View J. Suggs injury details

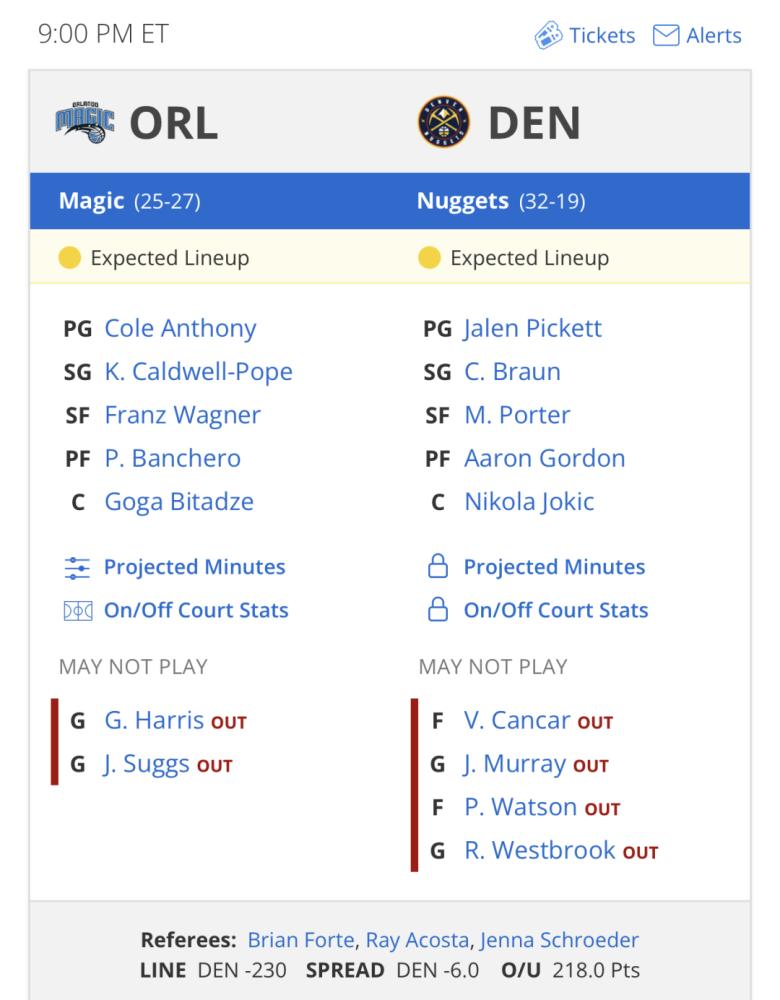point(147,763)
